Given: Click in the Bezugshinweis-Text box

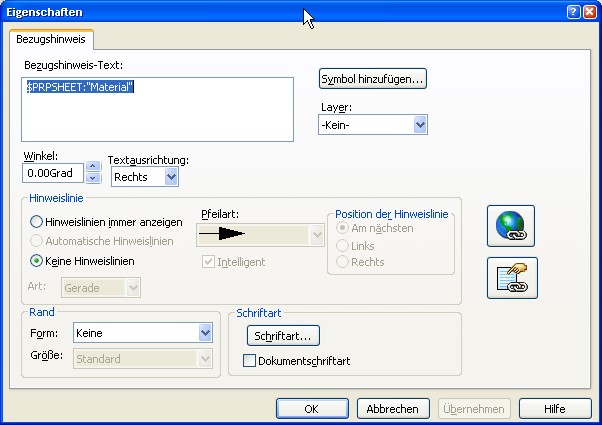Looking at the screenshot, I should click(x=157, y=109).
